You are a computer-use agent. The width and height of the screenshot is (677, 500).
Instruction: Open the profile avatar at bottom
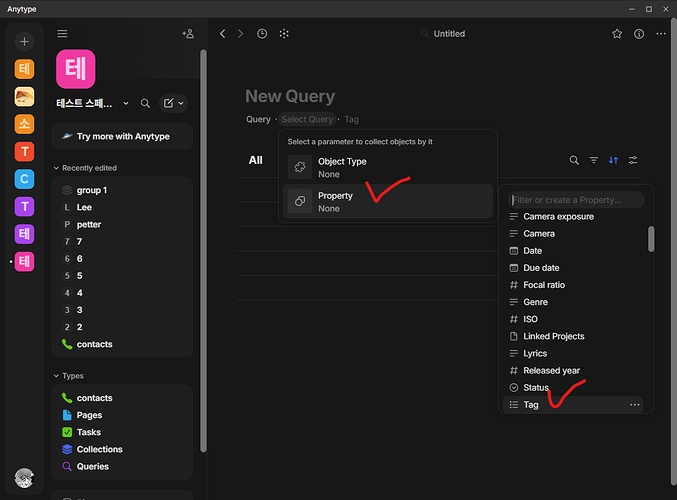[x=24, y=478]
